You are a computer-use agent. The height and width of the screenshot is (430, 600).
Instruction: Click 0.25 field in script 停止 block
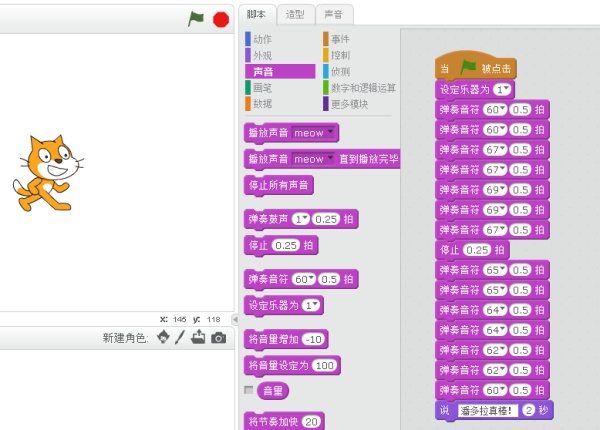(x=477, y=250)
